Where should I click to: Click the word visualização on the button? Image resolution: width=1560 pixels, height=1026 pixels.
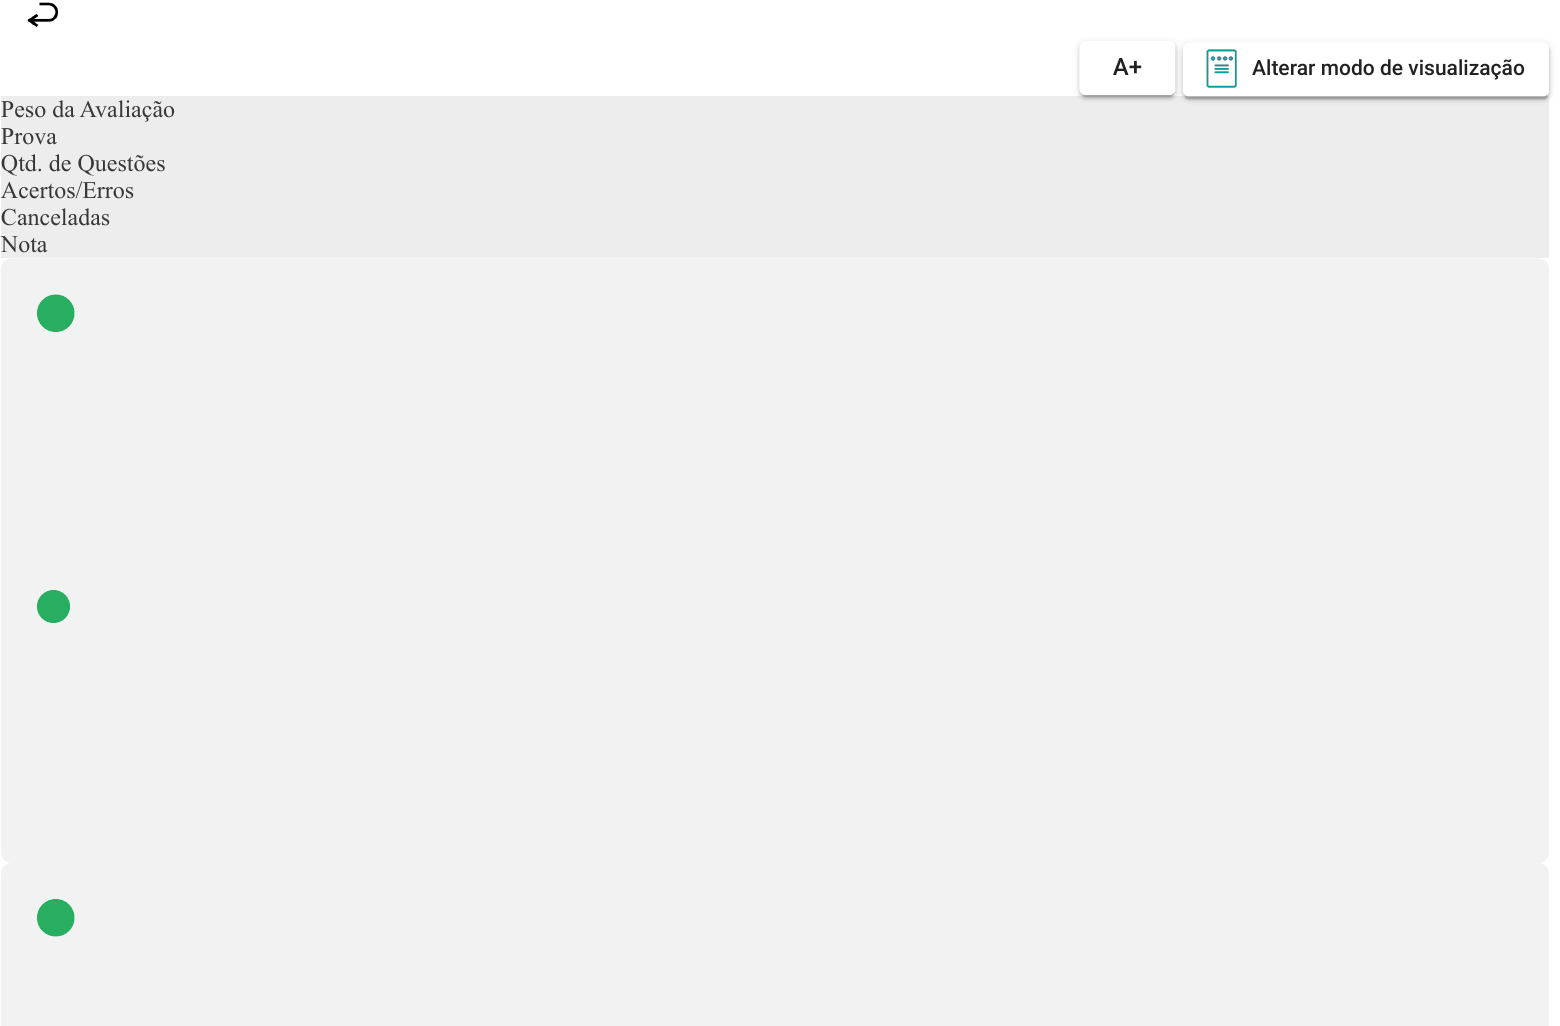pyautogui.click(x=1465, y=68)
